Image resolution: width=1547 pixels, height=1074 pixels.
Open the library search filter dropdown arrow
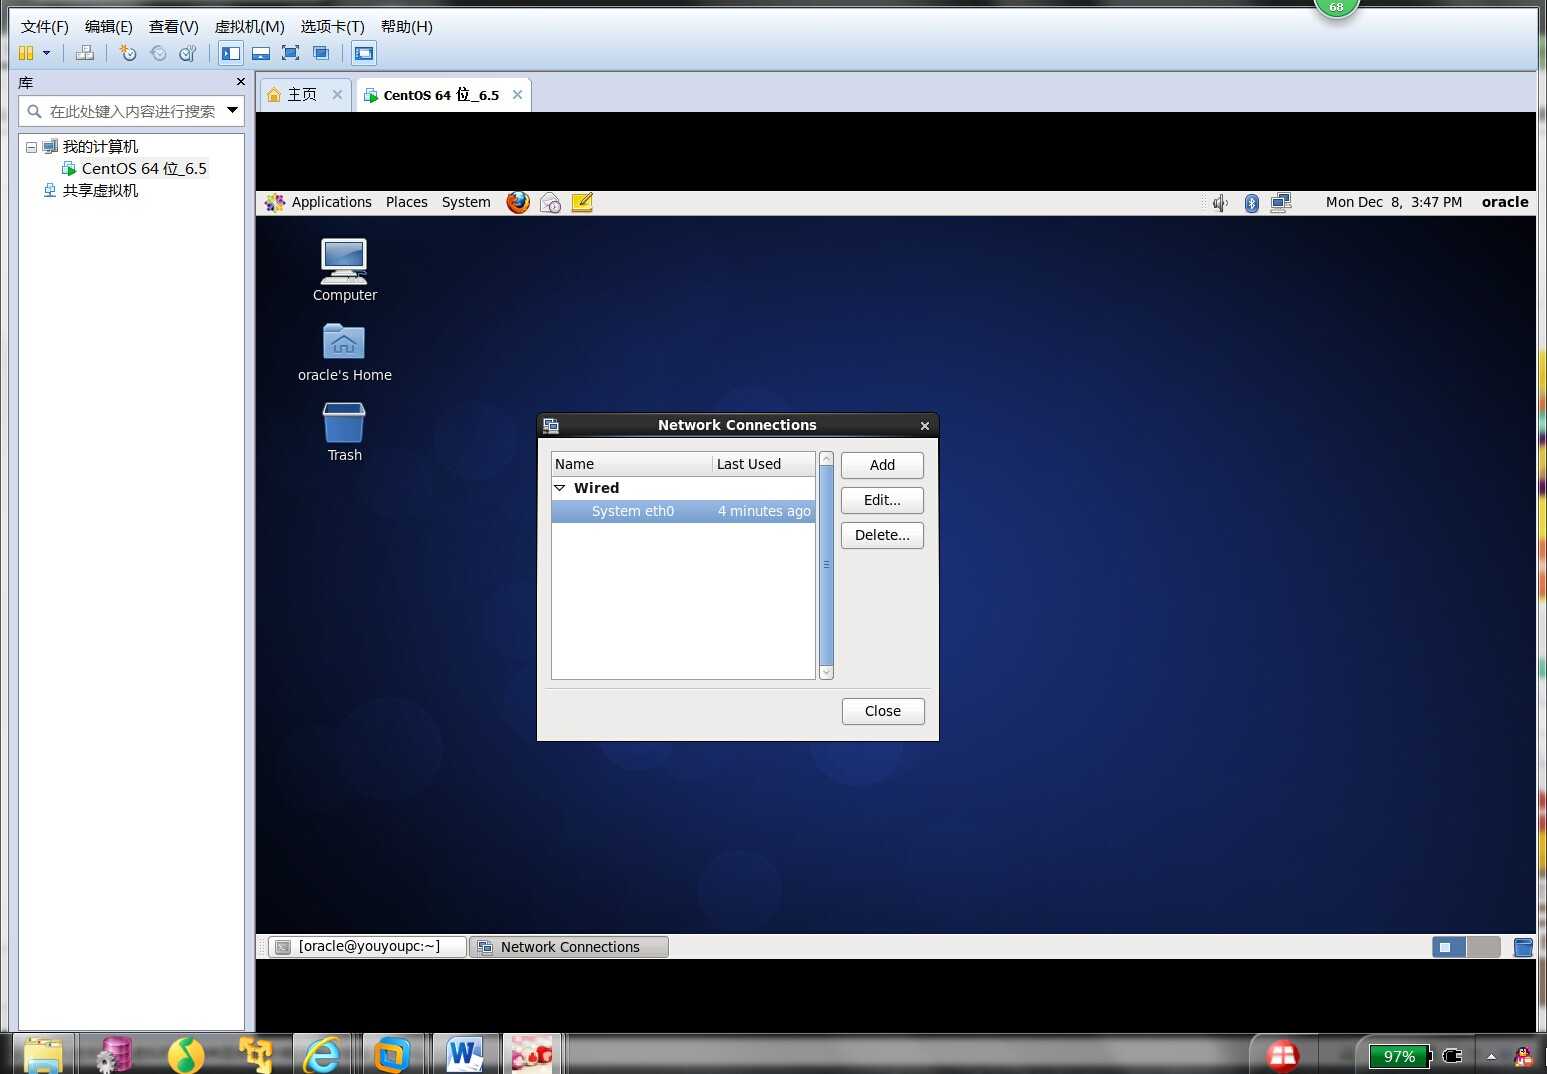232,110
